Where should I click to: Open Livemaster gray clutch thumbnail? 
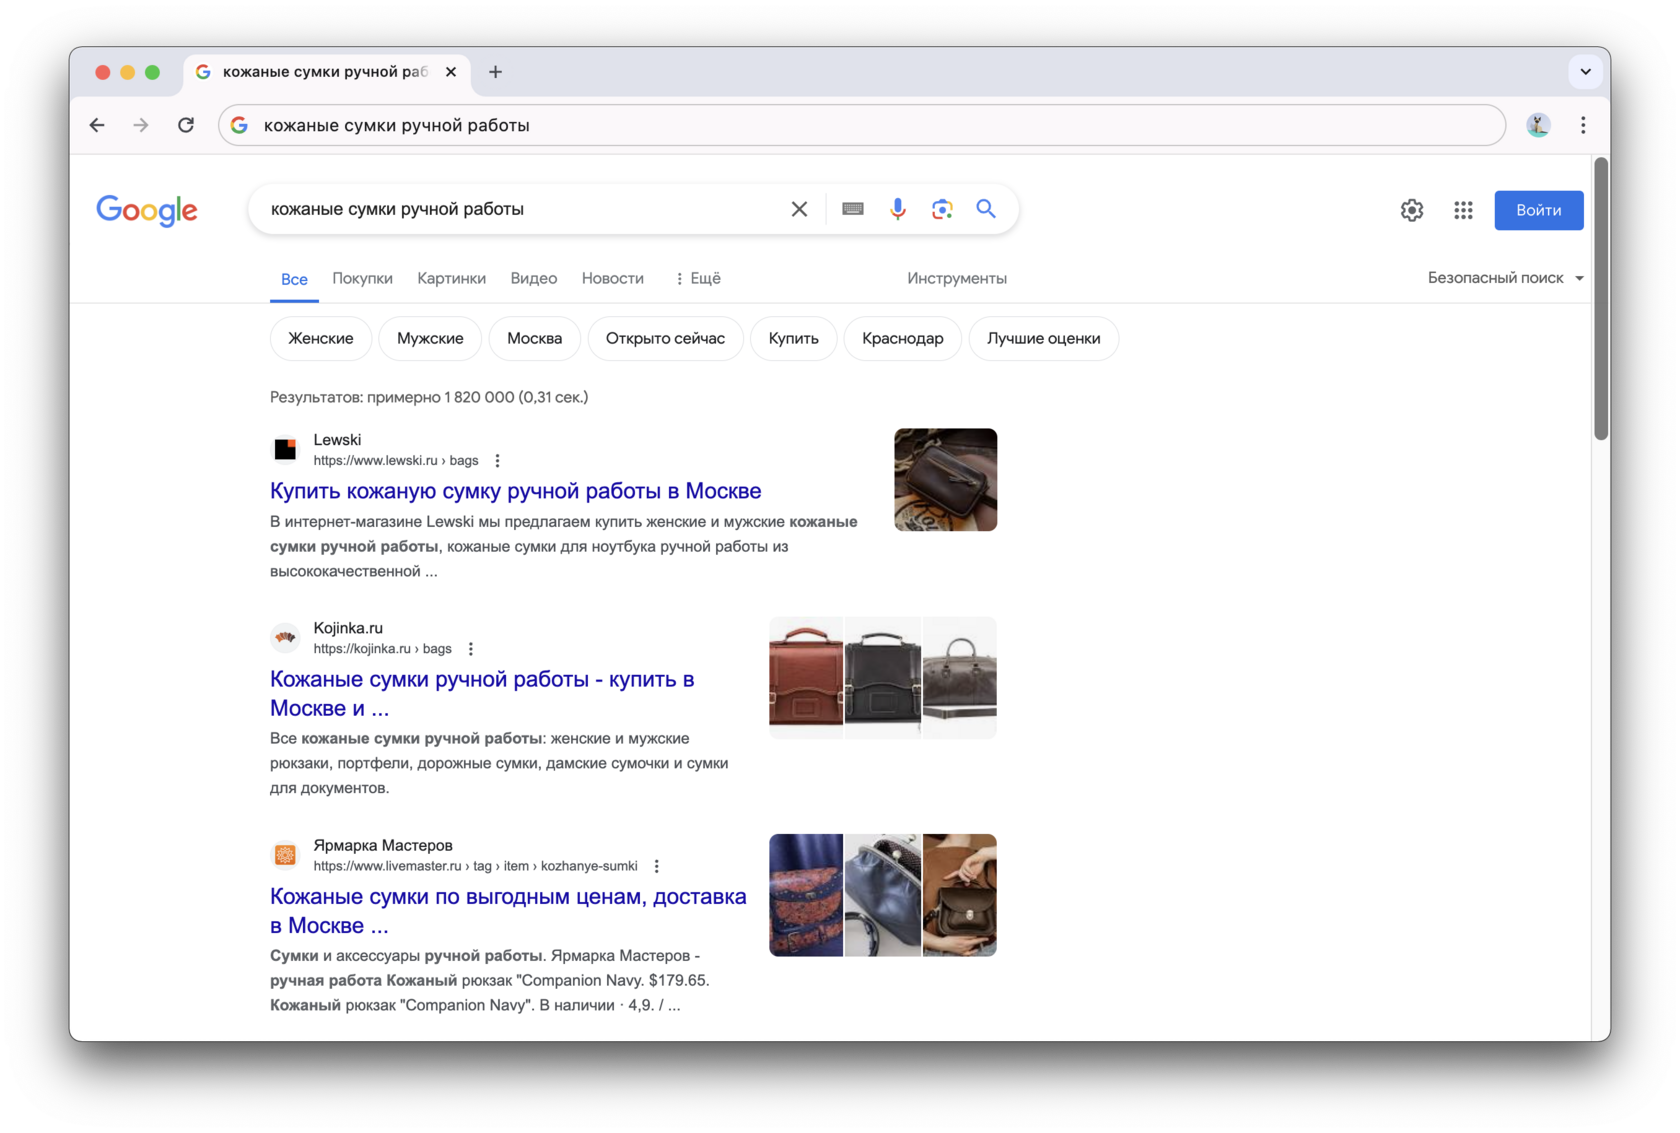pos(882,895)
